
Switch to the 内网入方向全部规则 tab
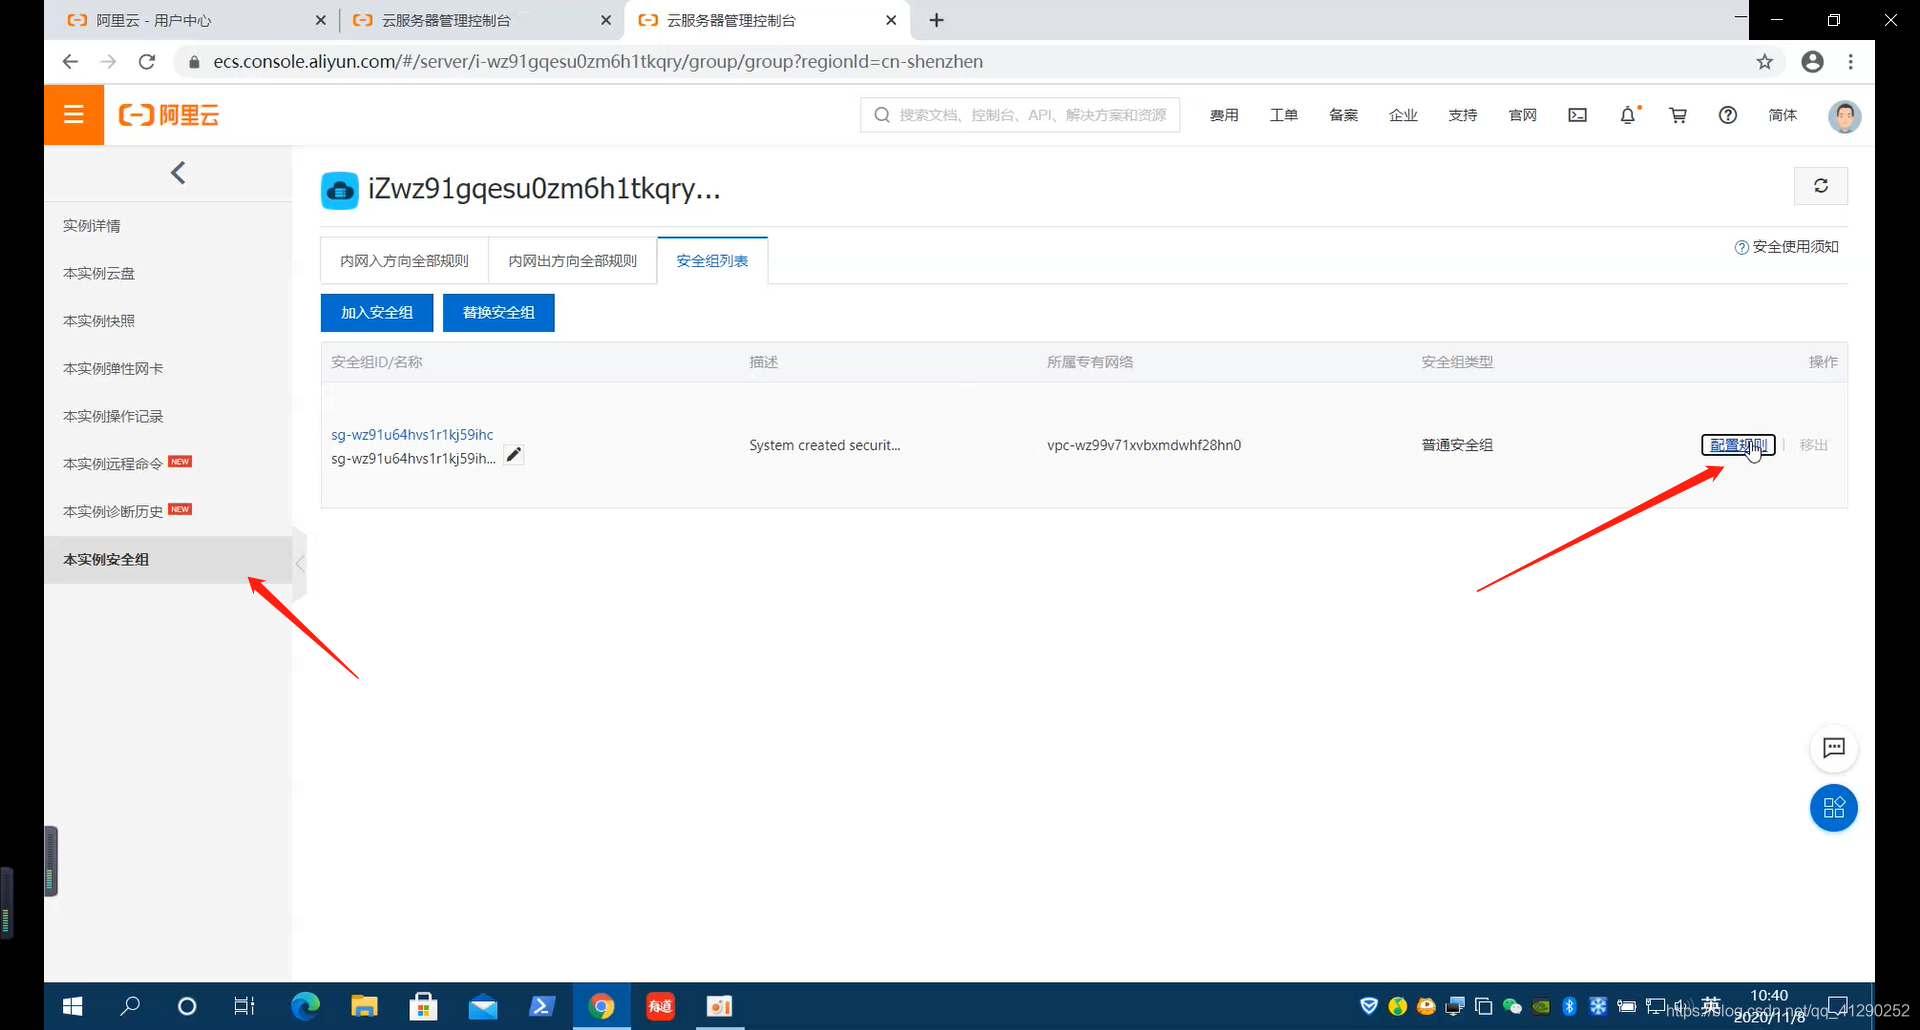point(404,261)
